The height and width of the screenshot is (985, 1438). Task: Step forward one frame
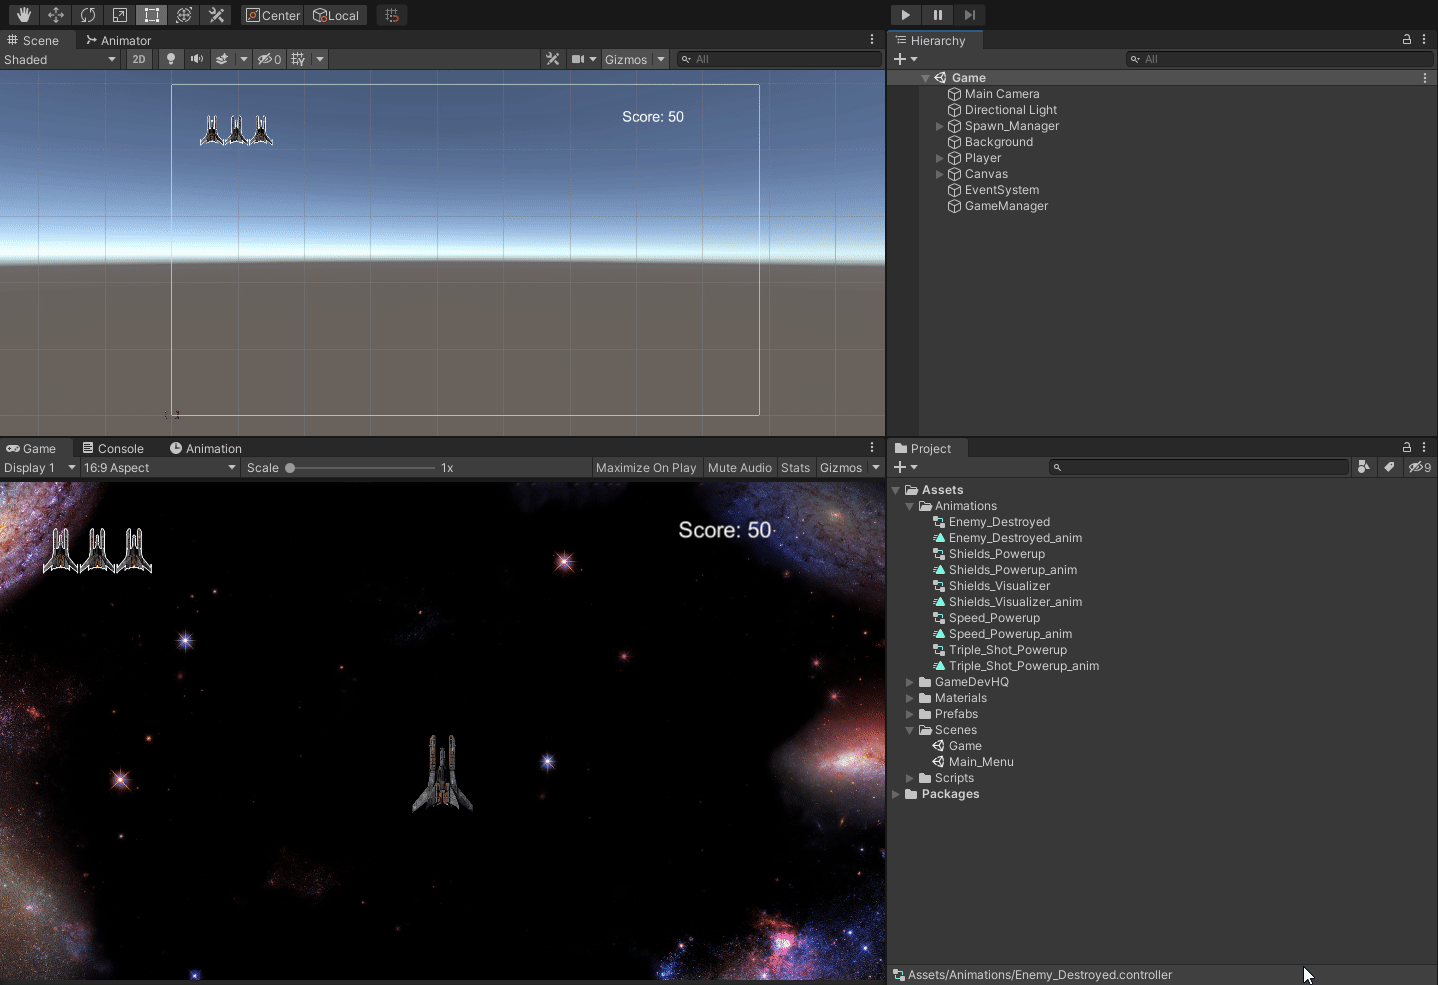tap(971, 15)
